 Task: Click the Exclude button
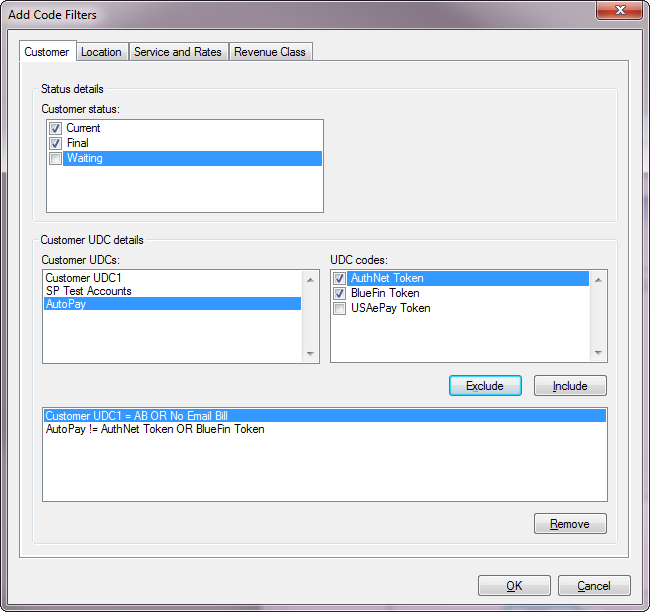click(x=485, y=386)
